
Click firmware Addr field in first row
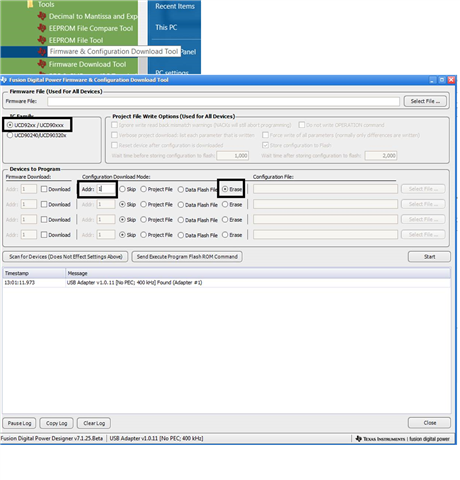click(x=29, y=189)
